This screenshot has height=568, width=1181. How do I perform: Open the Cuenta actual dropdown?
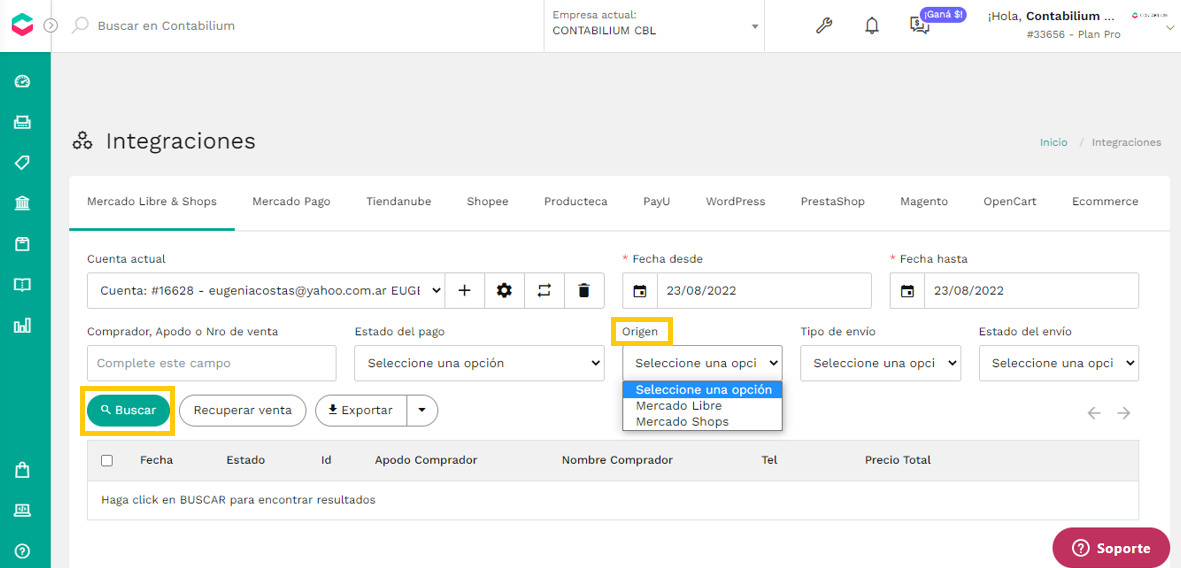266,291
